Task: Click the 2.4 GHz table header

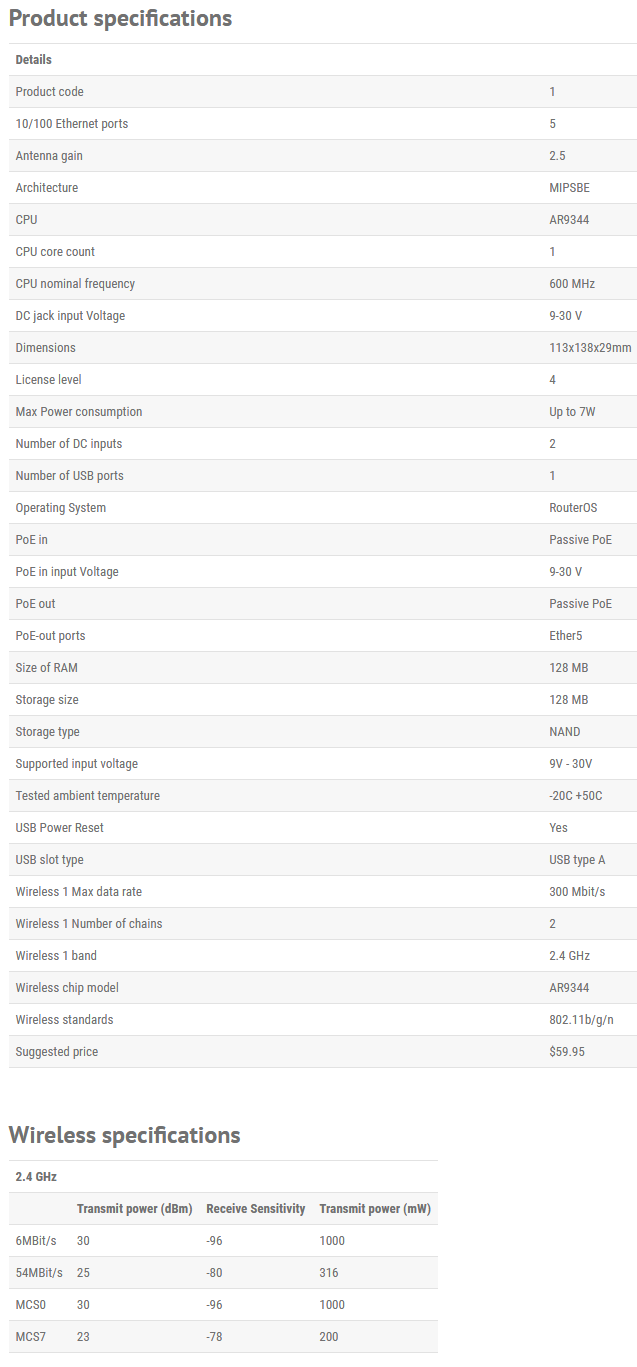Action: pos(36,1177)
